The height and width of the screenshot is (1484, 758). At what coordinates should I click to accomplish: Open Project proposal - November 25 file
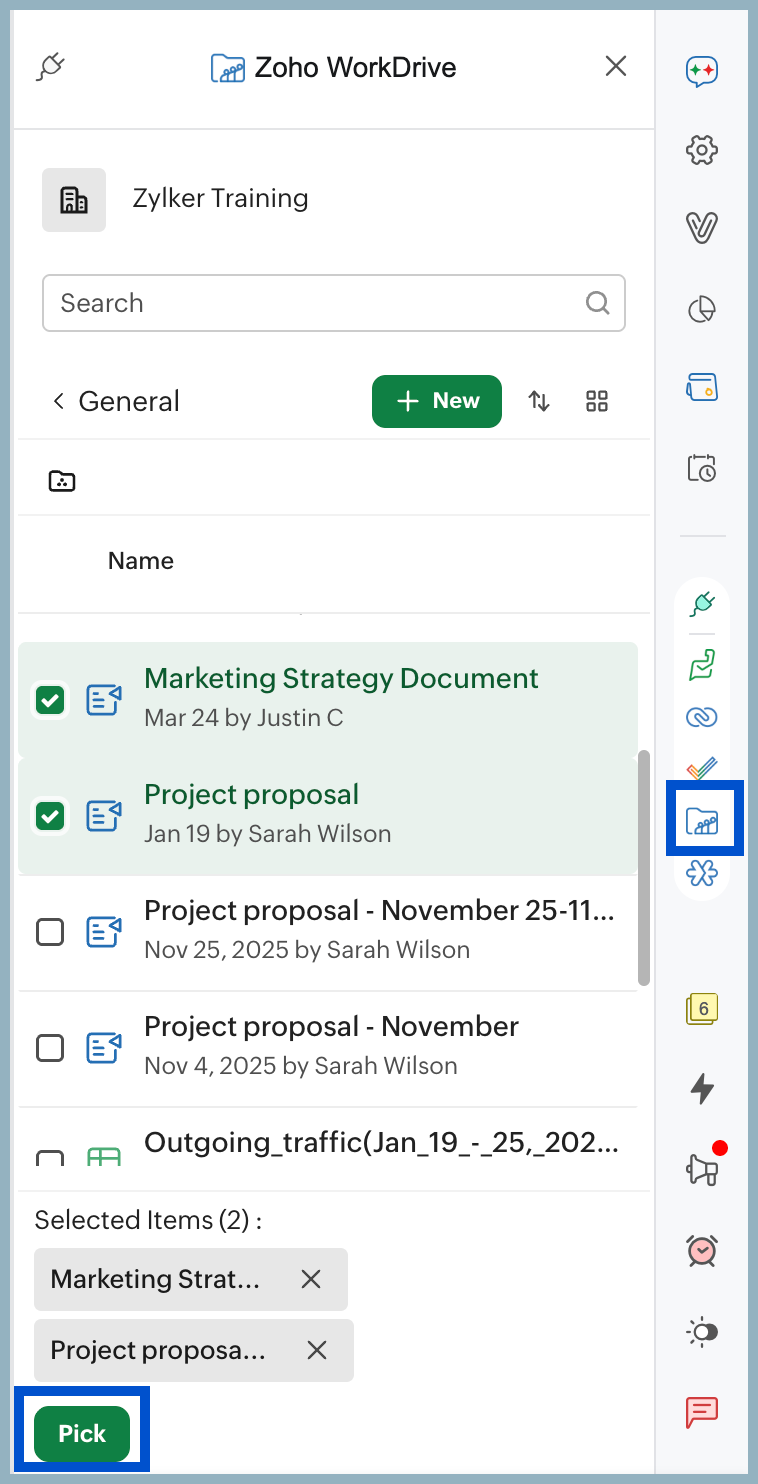[380, 911]
